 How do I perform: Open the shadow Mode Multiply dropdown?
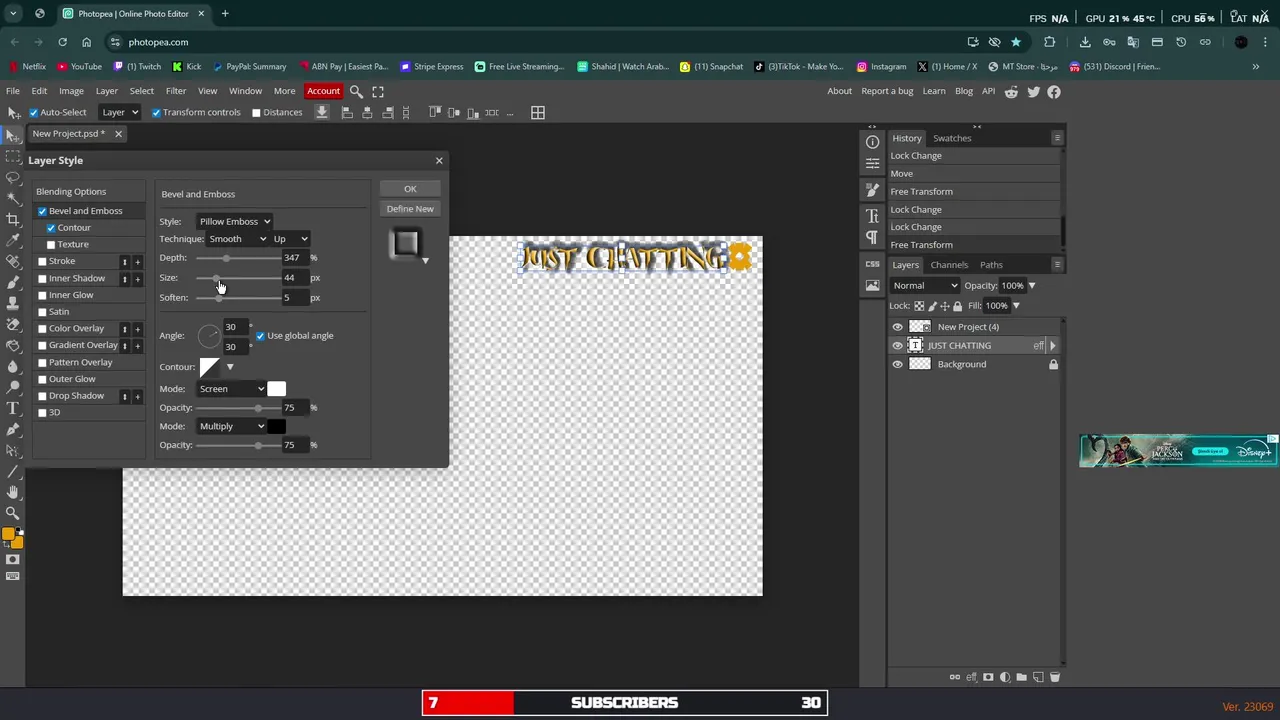pyautogui.click(x=231, y=426)
